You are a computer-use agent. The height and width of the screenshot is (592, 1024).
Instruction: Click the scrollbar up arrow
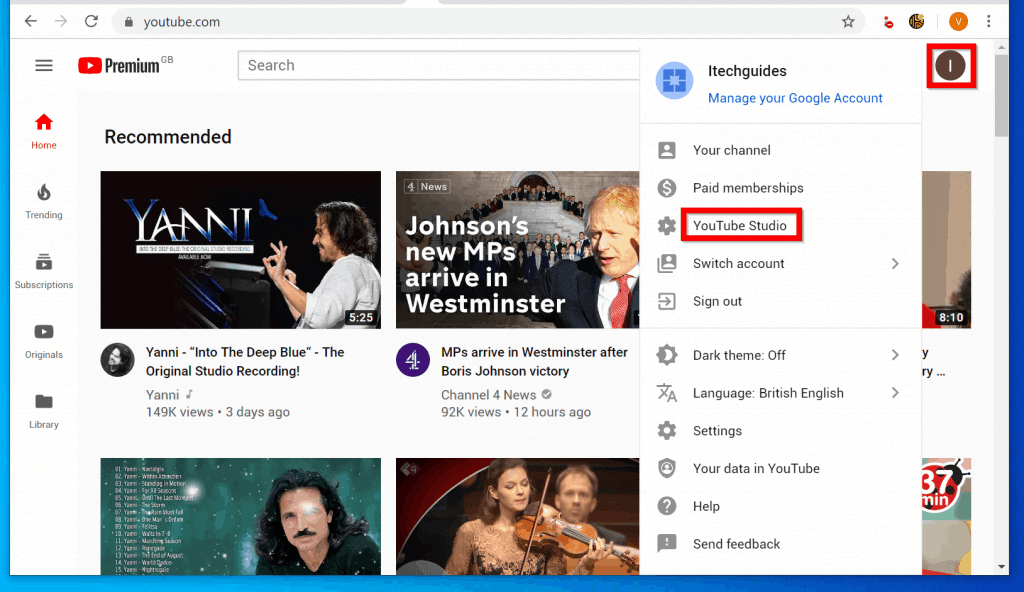point(1001,47)
